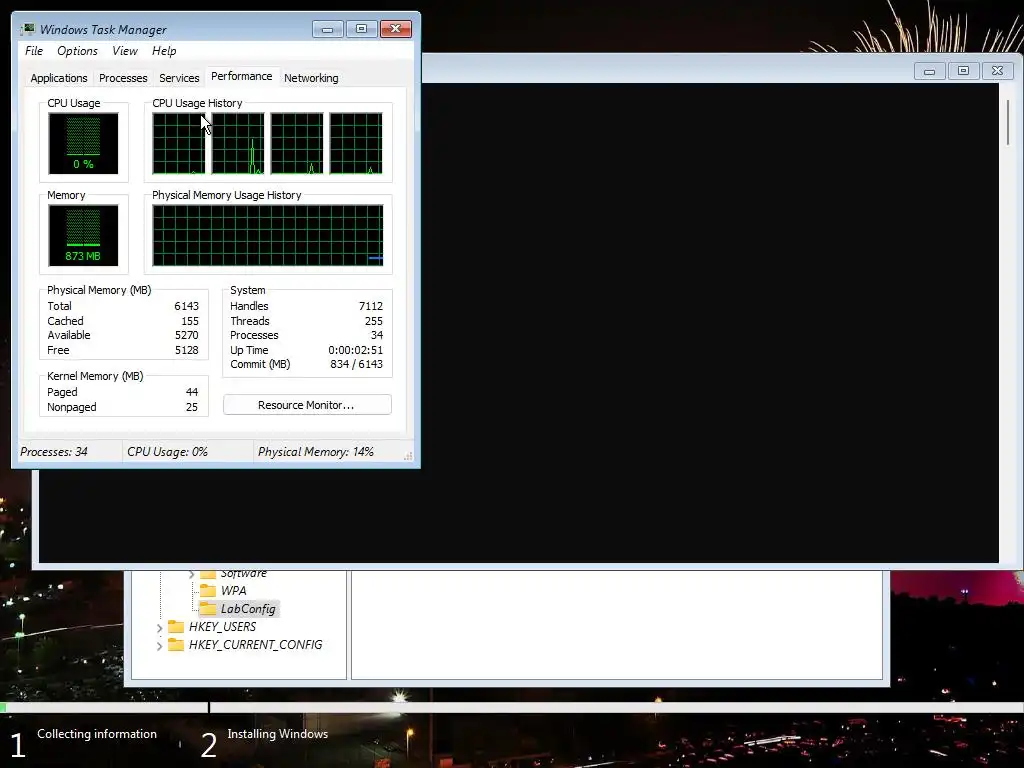This screenshot has width=1024, height=768.
Task: Switch to the Networking tab
Action: coord(311,78)
